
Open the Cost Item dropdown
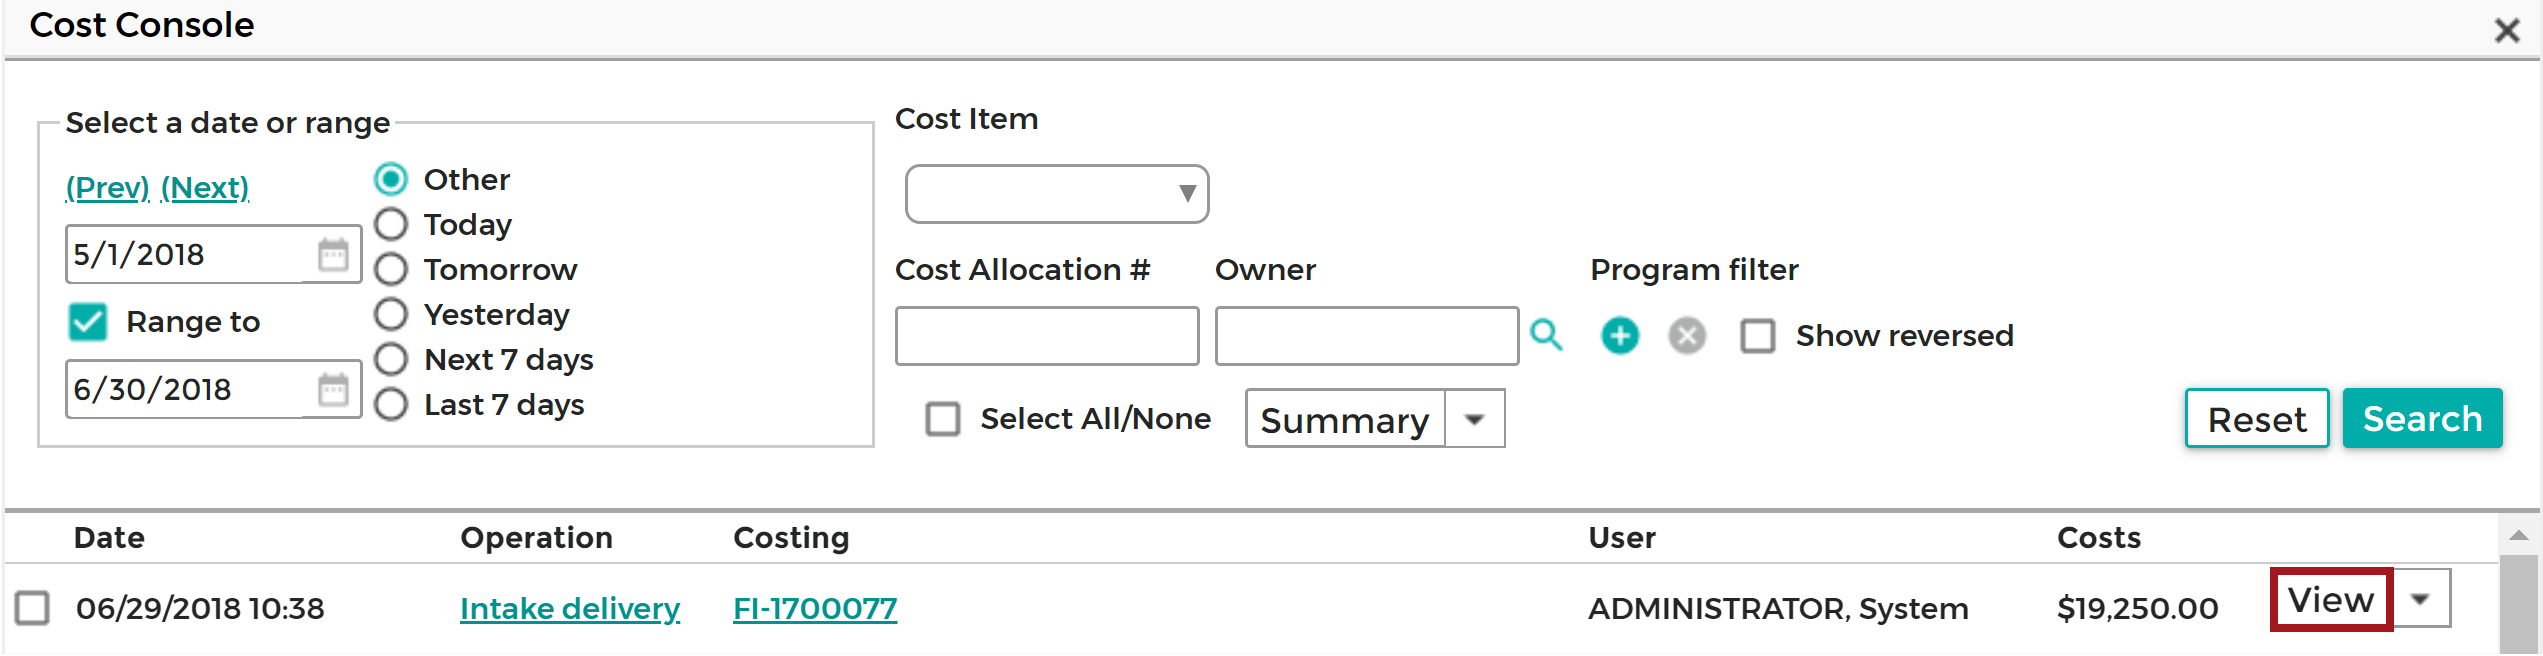1057,194
